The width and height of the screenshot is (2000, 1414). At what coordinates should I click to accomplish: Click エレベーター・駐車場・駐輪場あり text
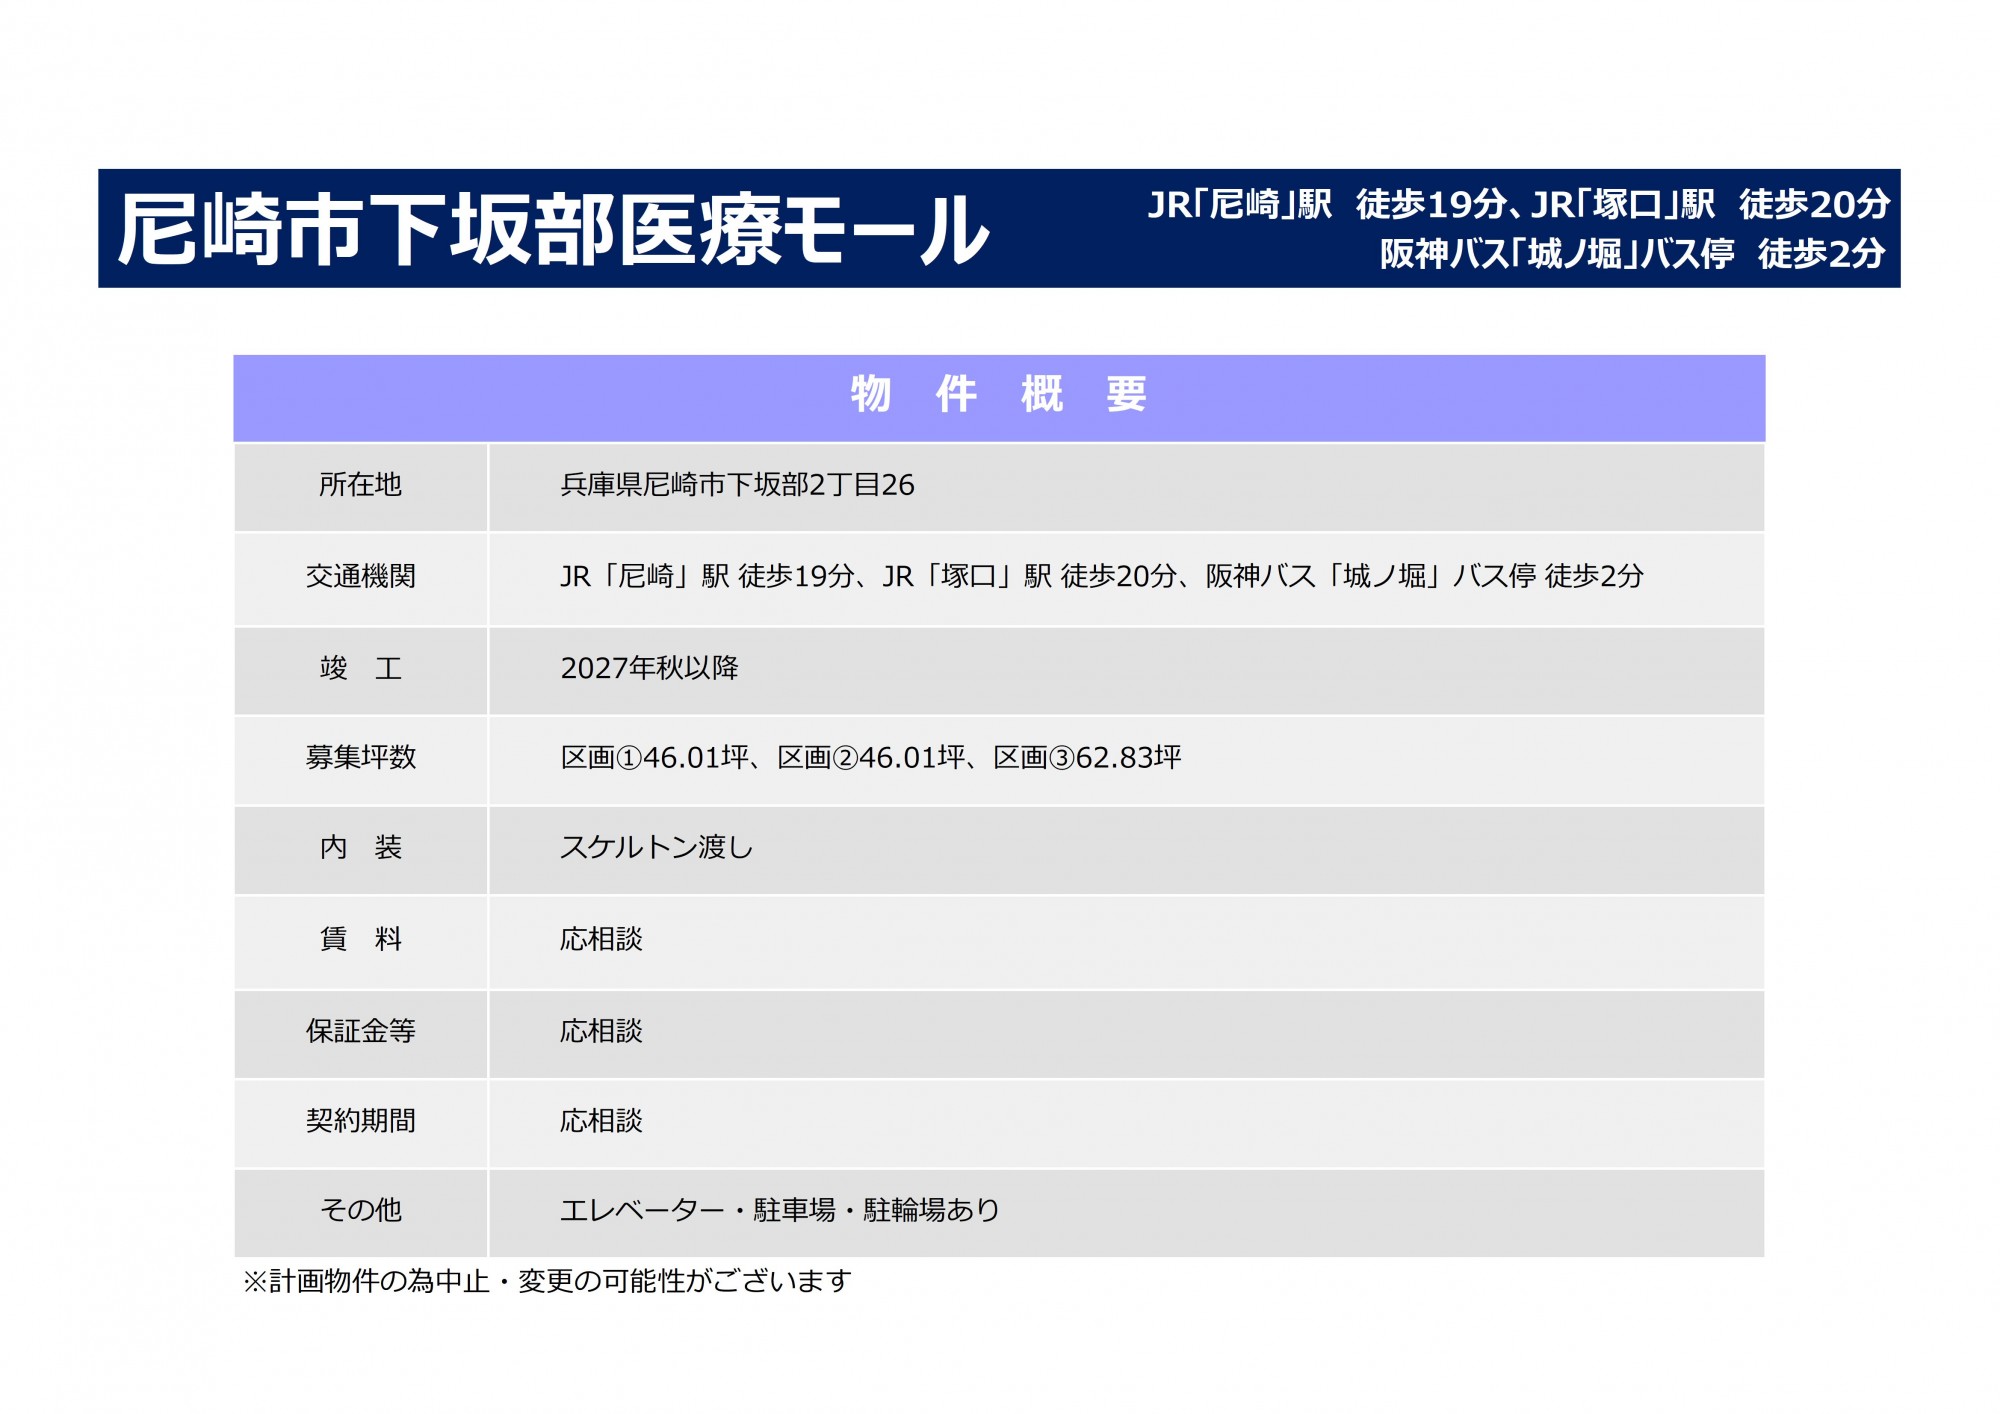[x=780, y=1210]
